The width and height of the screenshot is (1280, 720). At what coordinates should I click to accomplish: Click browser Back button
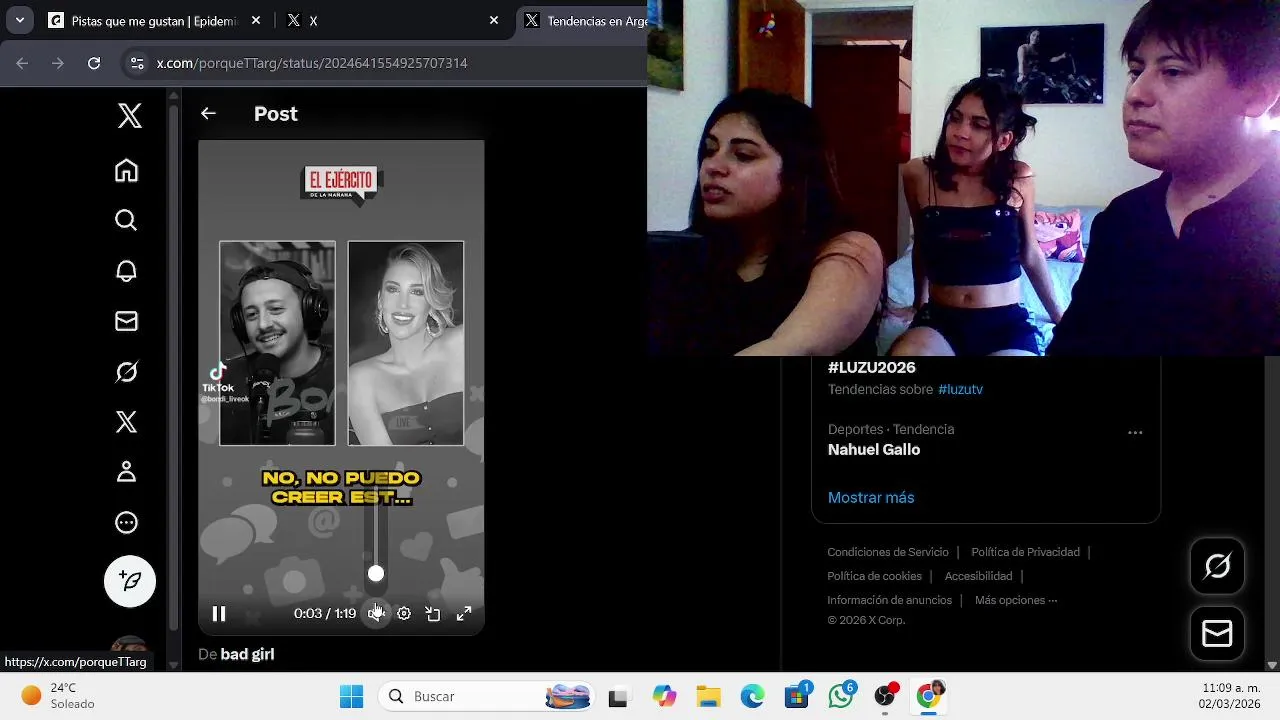pos(22,63)
